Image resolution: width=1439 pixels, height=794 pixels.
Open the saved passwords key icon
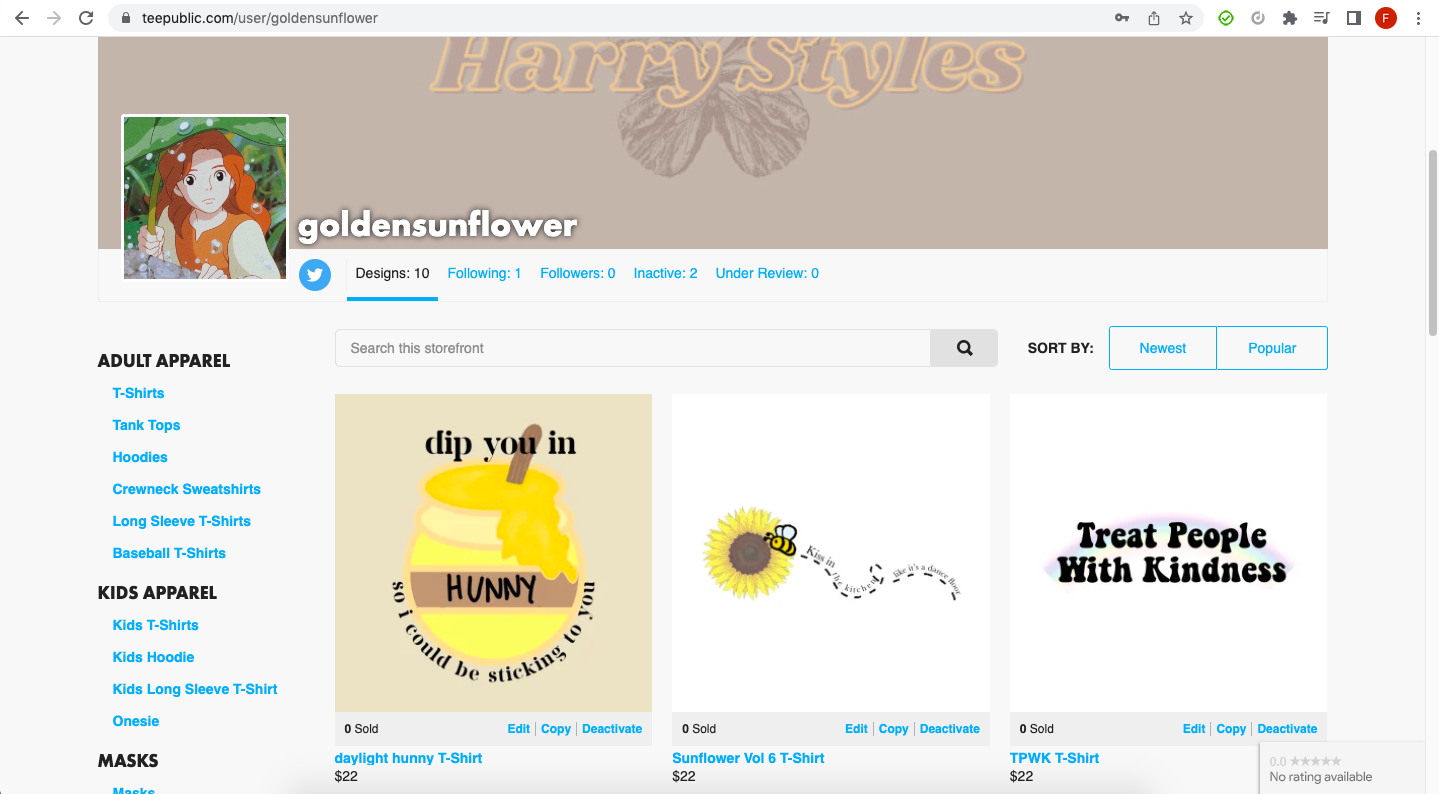tap(1122, 18)
